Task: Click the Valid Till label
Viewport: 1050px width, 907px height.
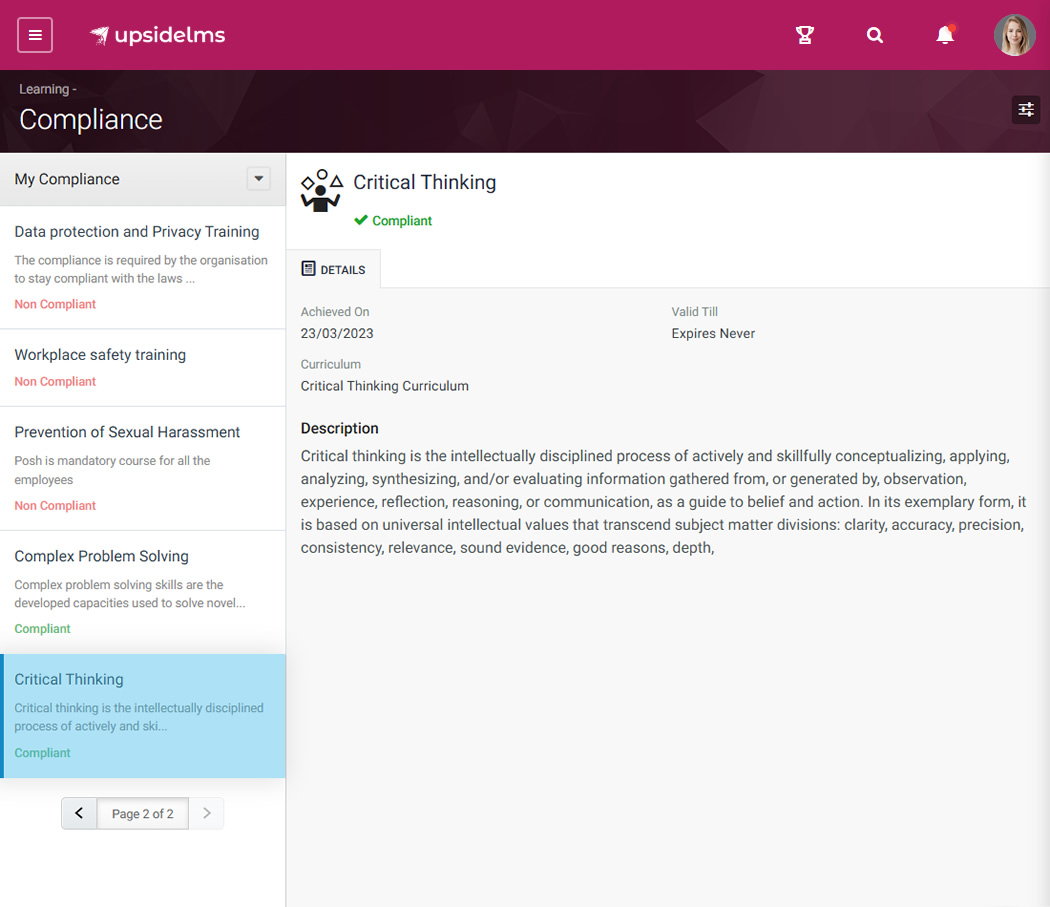Action: click(x=694, y=311)
